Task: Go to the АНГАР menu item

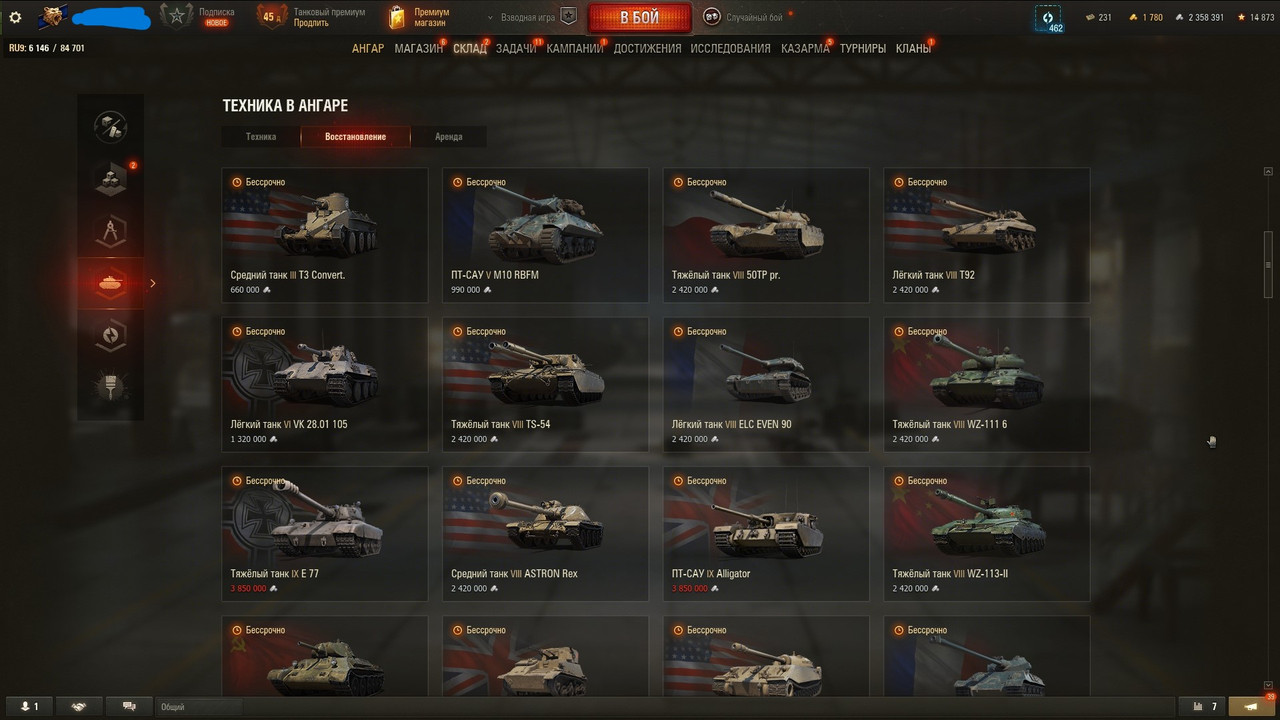Action: tap(368, 48)
